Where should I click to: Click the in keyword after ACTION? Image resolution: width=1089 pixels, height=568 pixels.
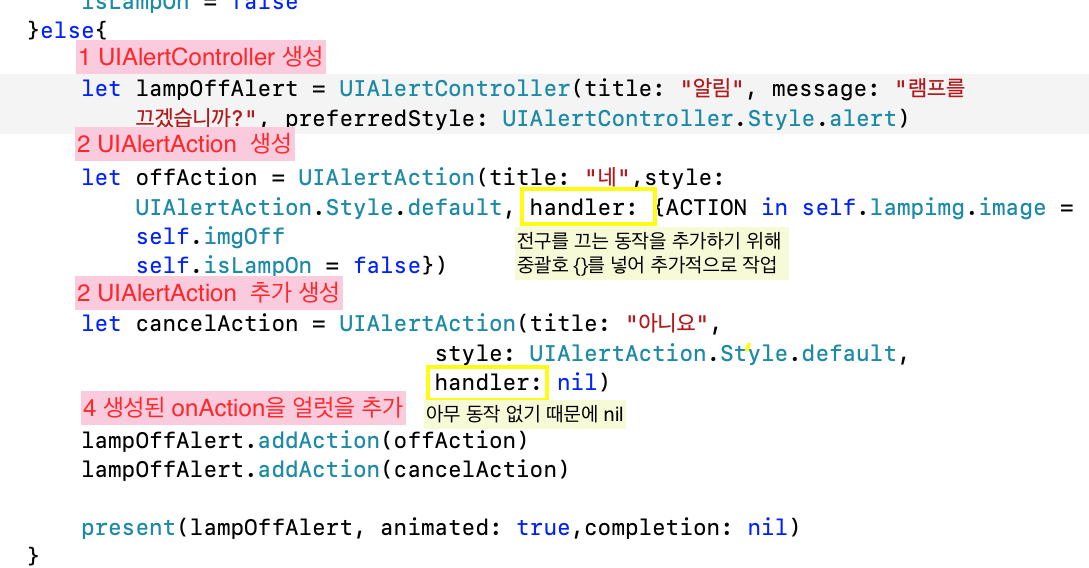[774, 208]
